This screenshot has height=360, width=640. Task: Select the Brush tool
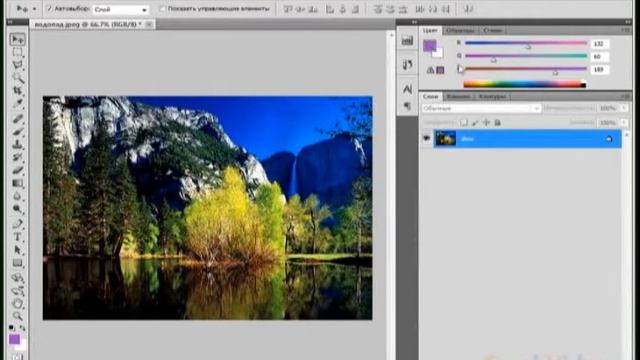point(17,131)
